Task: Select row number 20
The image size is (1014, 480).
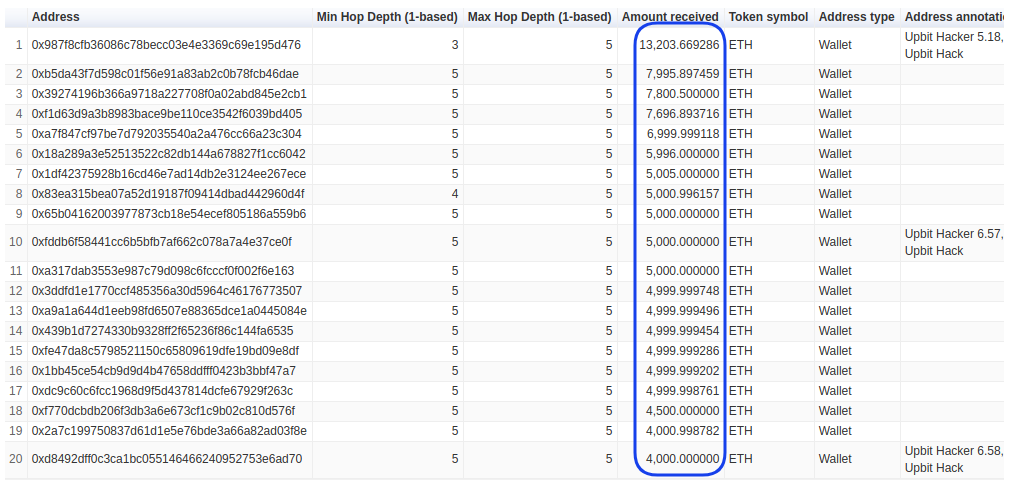Action: point(16,459)
